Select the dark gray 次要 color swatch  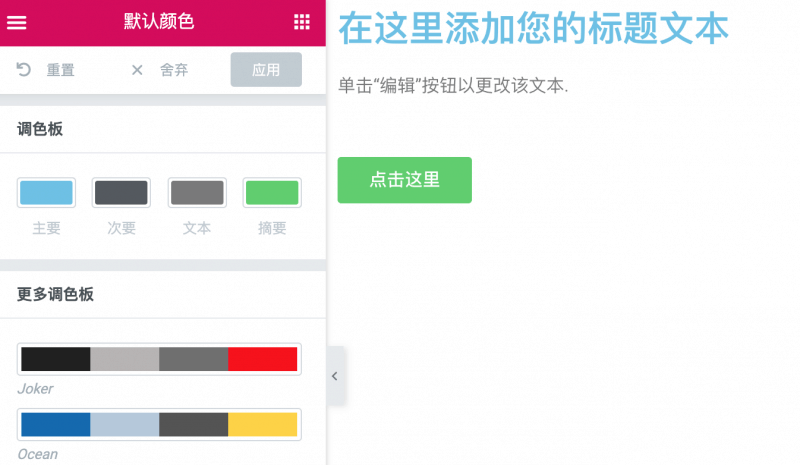pyautogui.click(x=121, y=192)
